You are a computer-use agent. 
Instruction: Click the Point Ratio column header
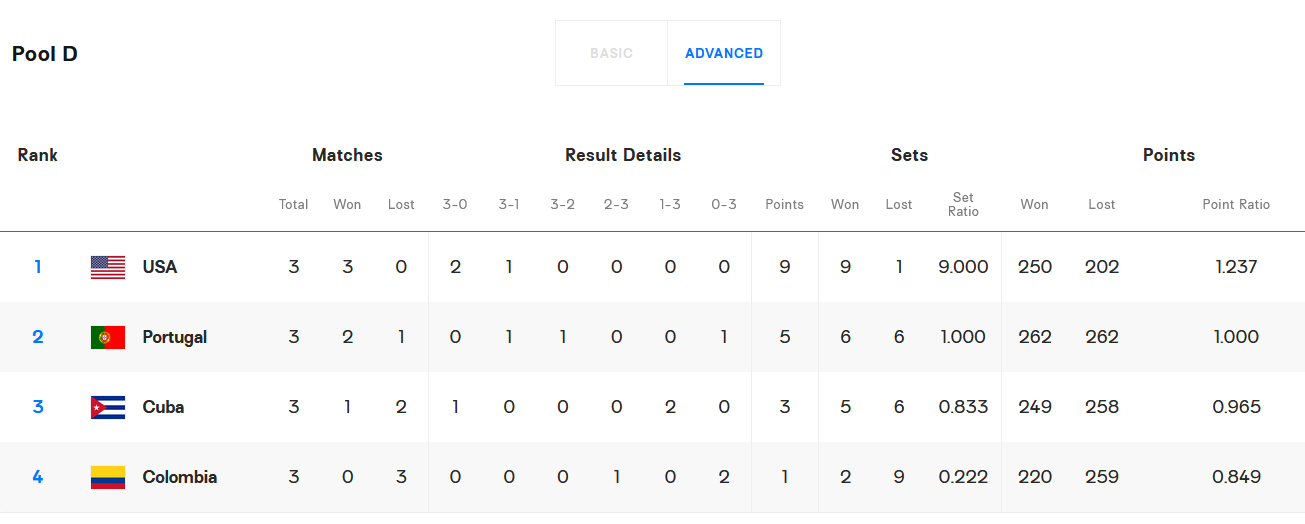click(1236, 204)
